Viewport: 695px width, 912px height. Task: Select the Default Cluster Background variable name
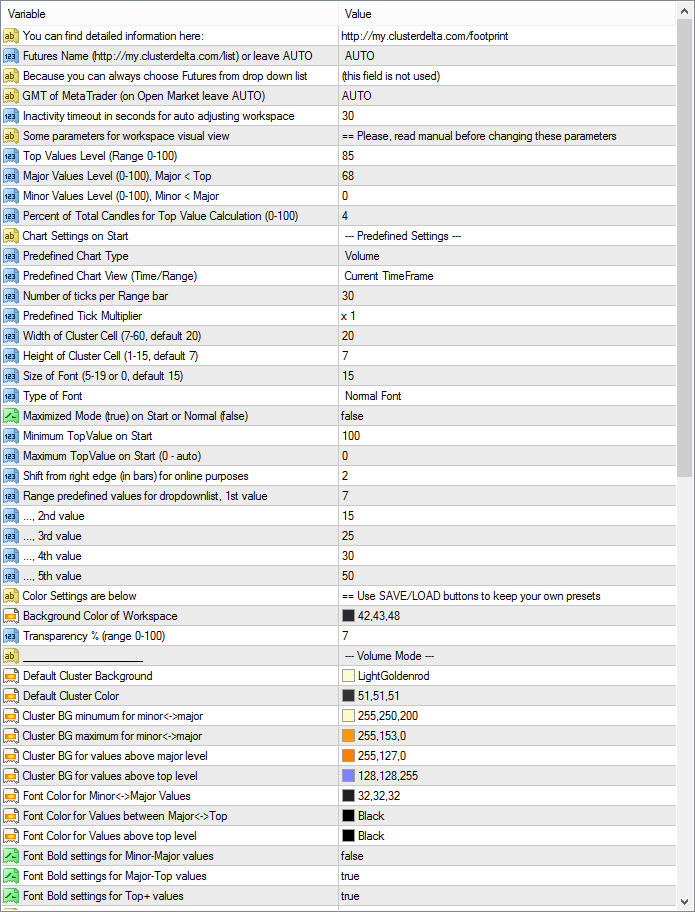click(87, 676)
